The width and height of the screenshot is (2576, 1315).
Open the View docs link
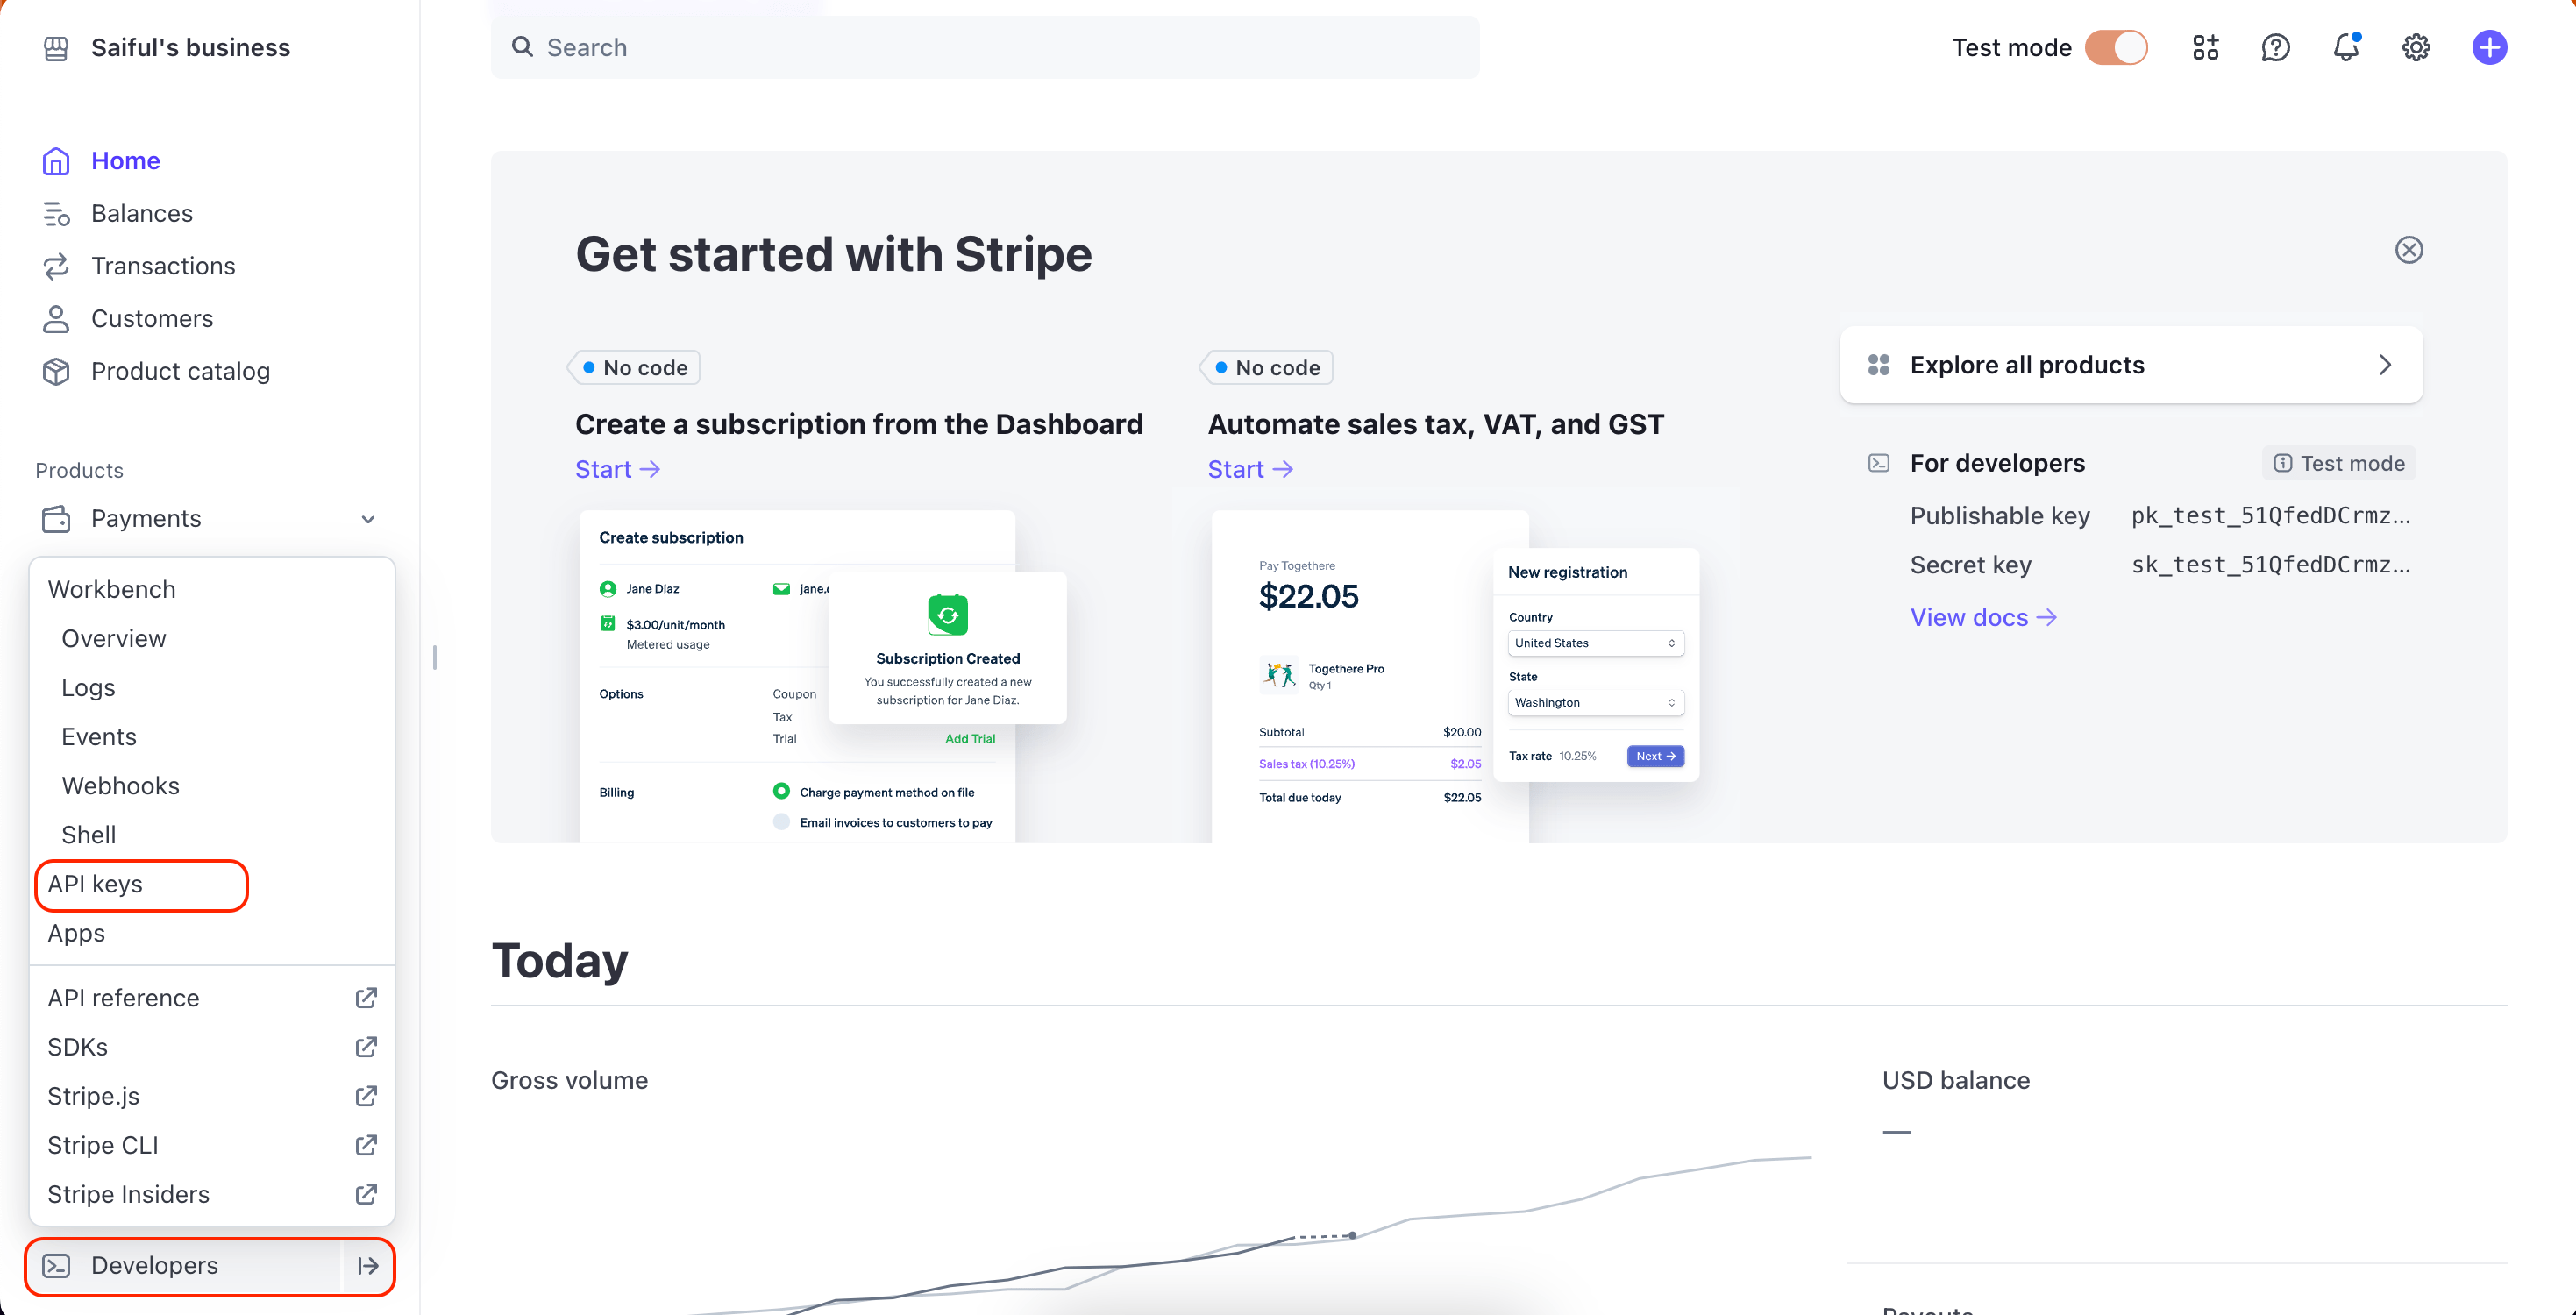1983,618
